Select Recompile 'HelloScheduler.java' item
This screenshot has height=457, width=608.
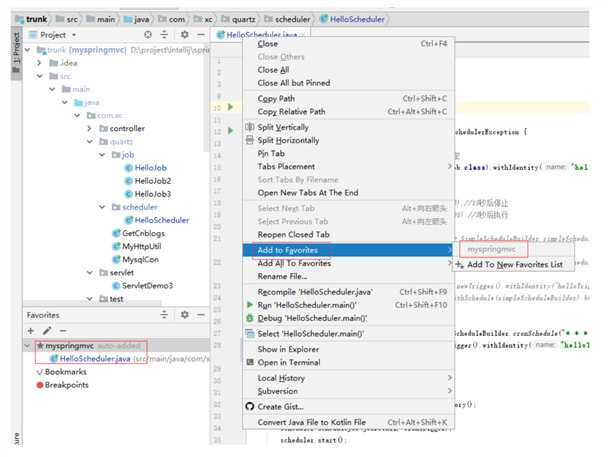coord(349,292)
